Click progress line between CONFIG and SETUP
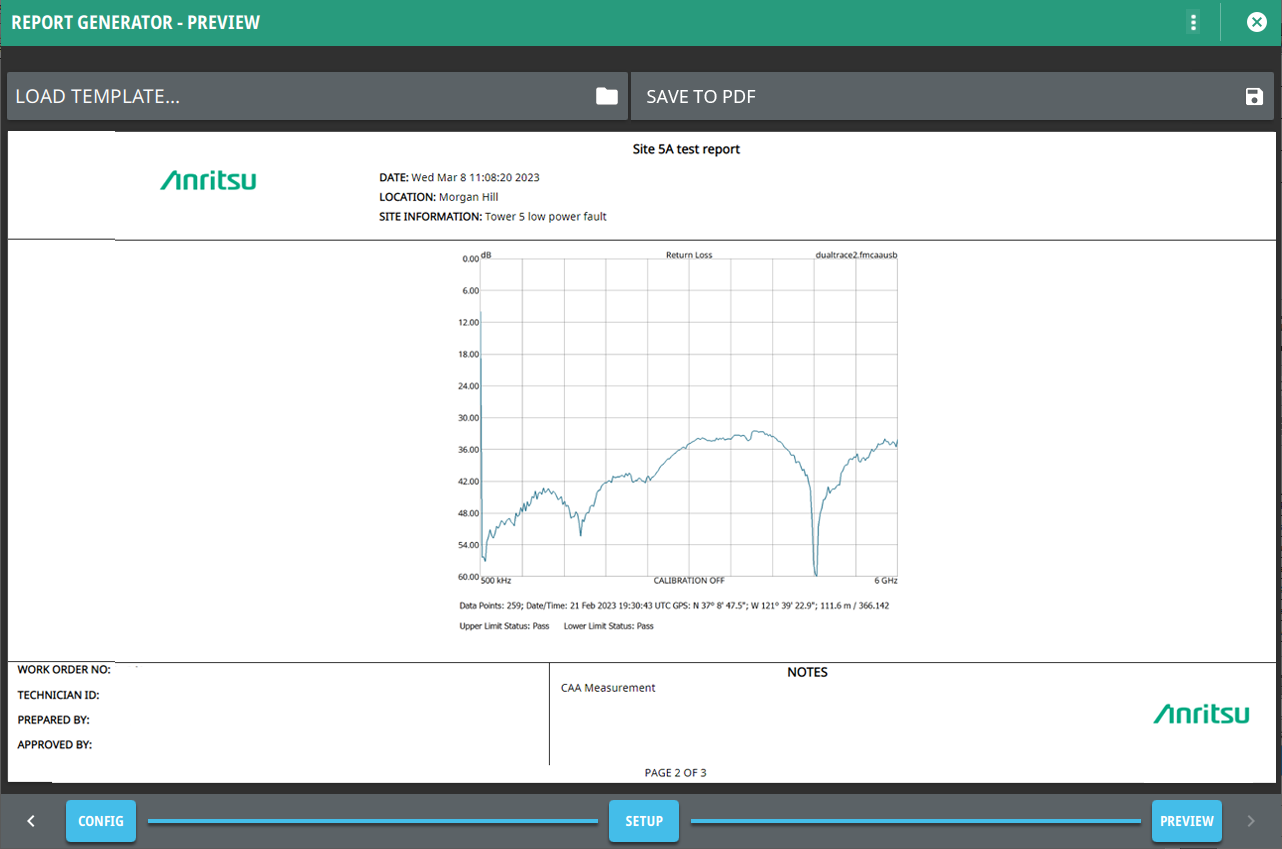The width and height of the screenshot is (1282, 849). (372, 821)
